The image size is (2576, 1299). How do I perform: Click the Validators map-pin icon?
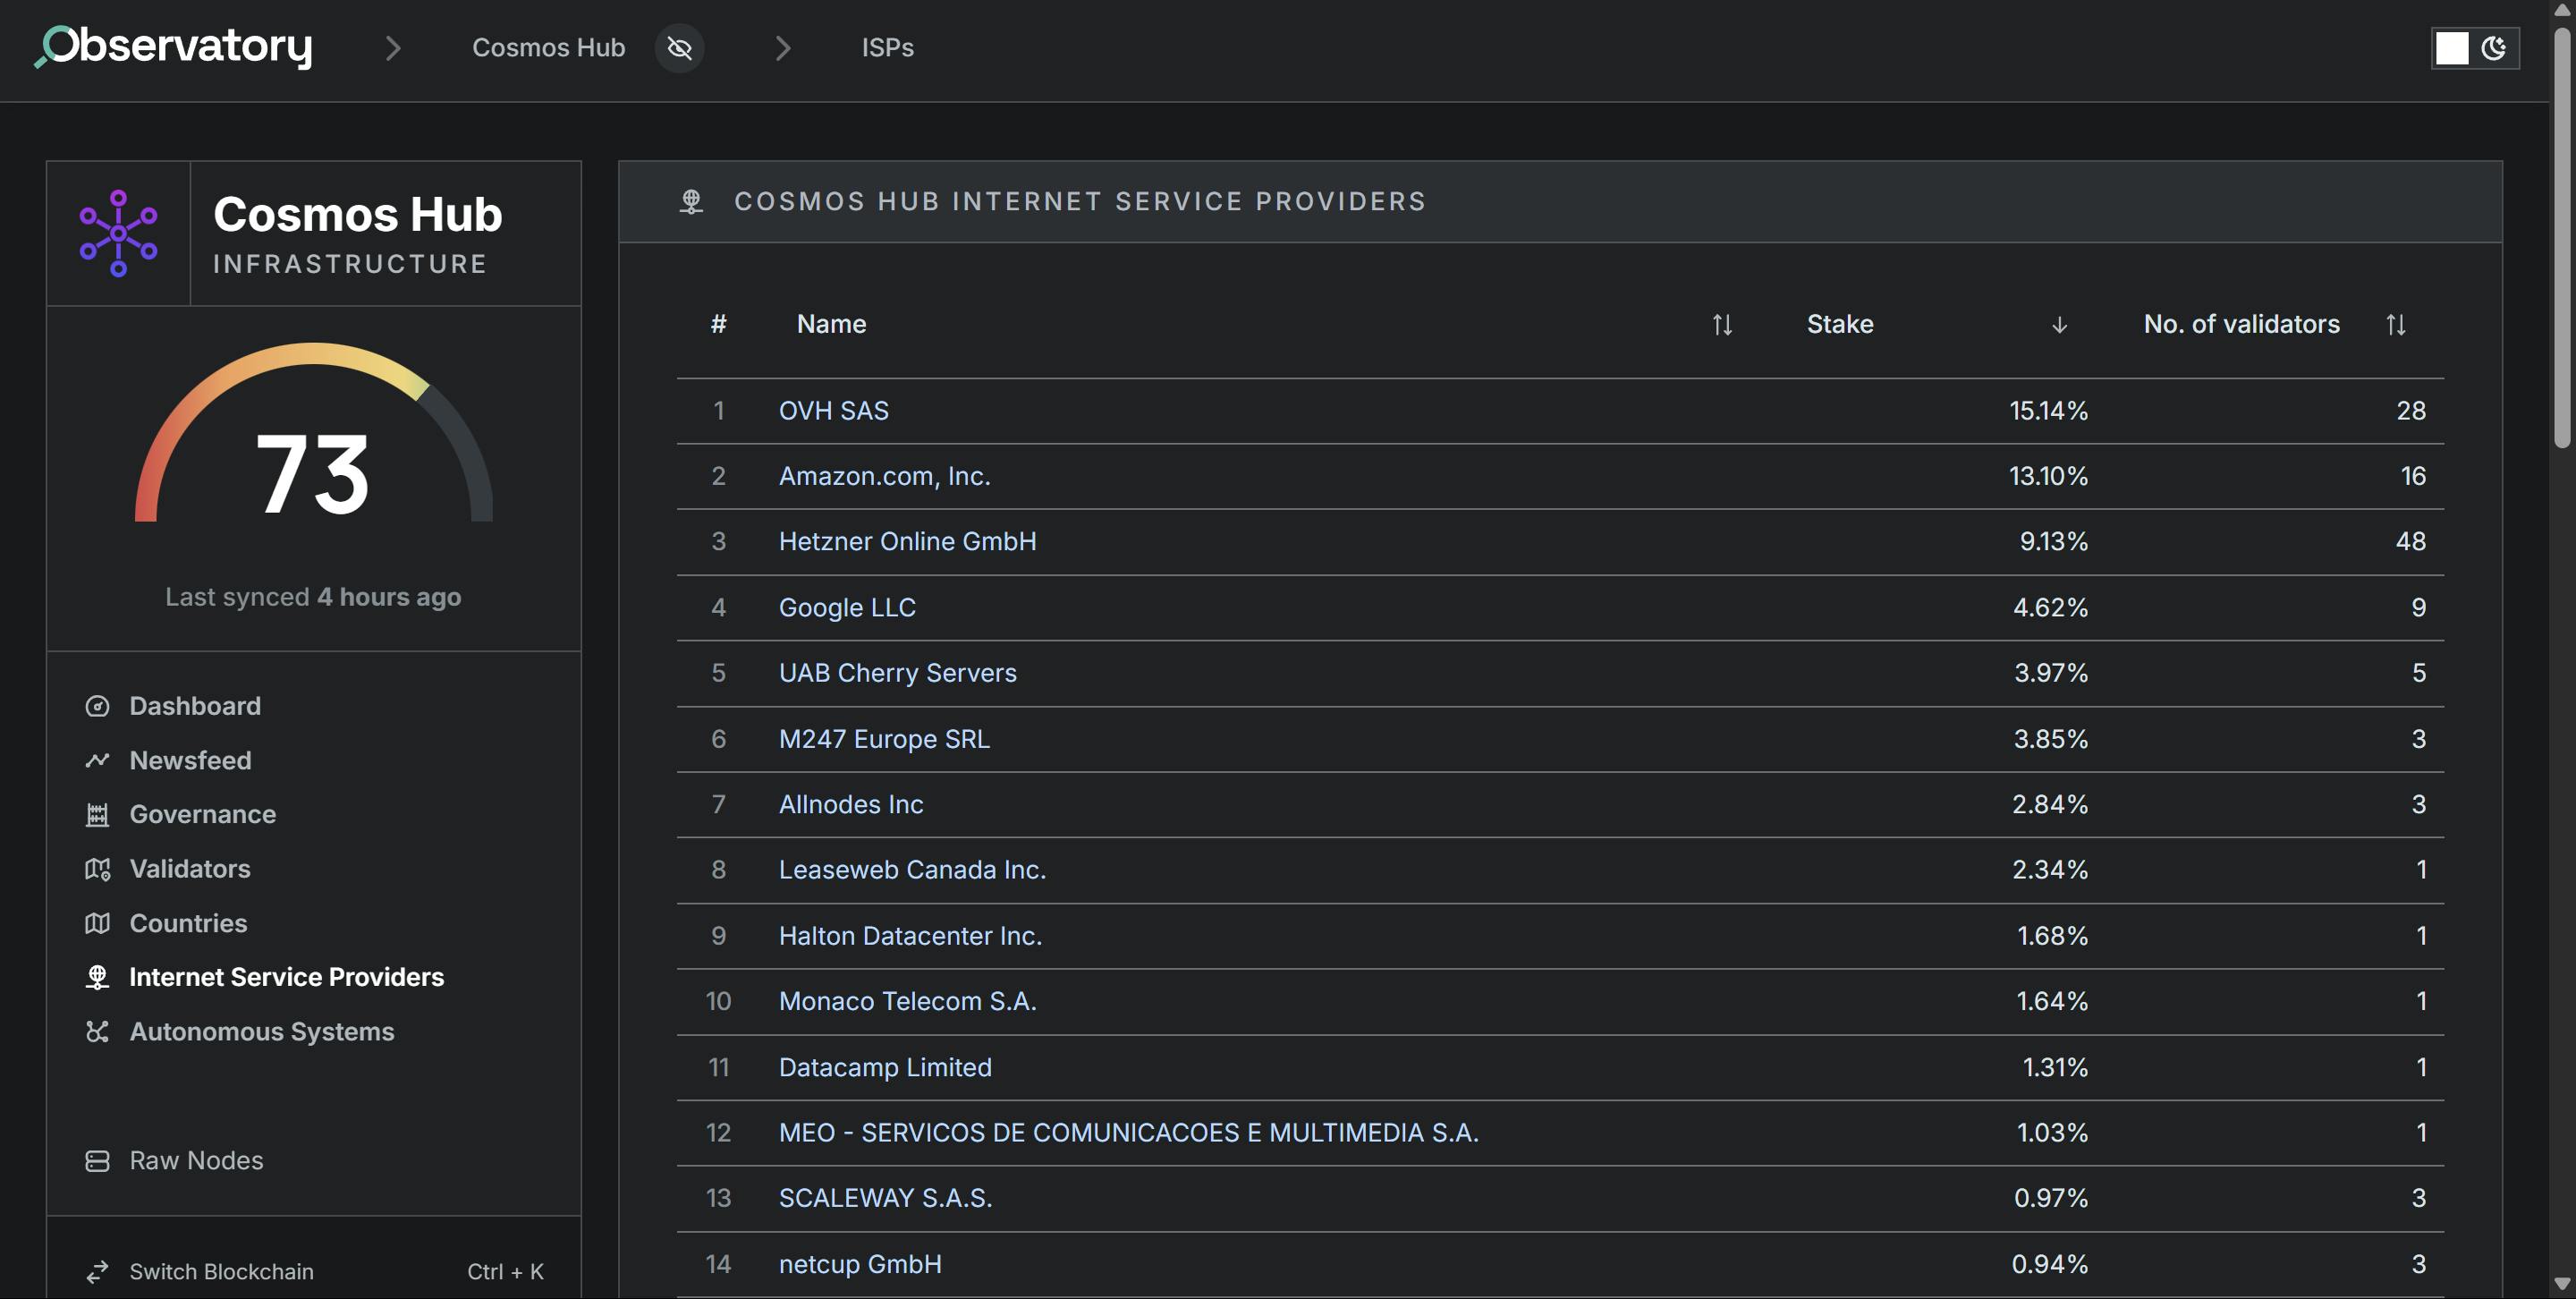click(97, 869)
